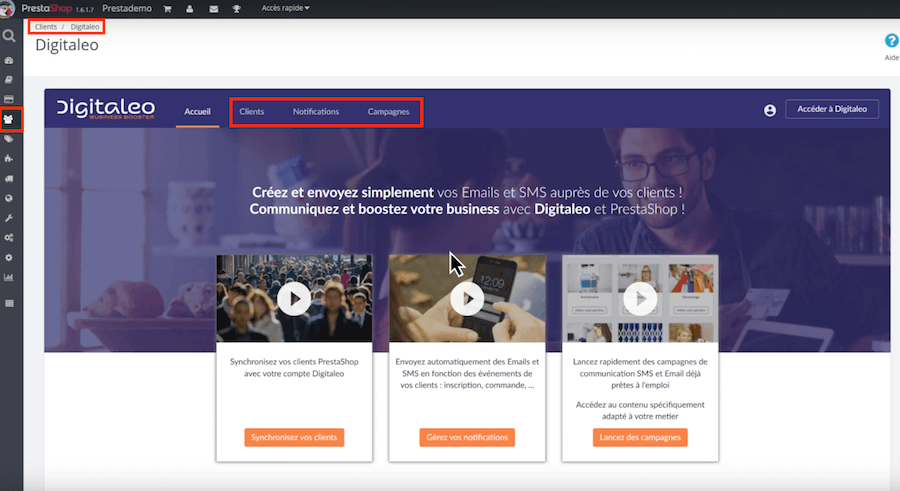Open the Customers (people) sidebar icon
The image size is (900, 491).
click(10, 119)
